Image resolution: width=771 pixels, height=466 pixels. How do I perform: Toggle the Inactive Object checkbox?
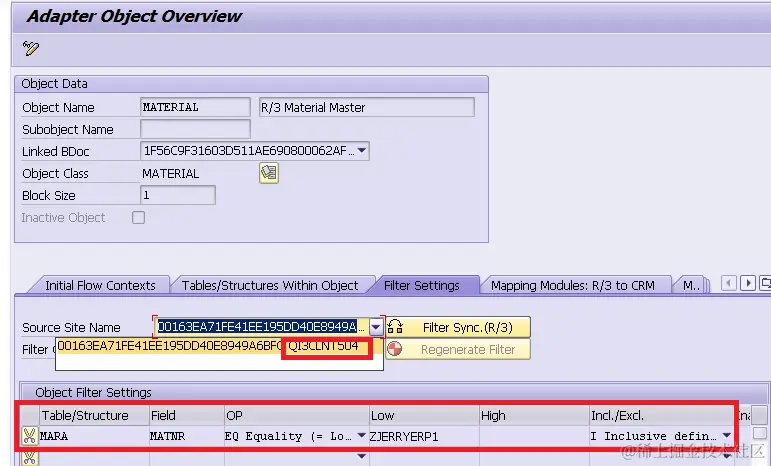[x=139, y=217]
